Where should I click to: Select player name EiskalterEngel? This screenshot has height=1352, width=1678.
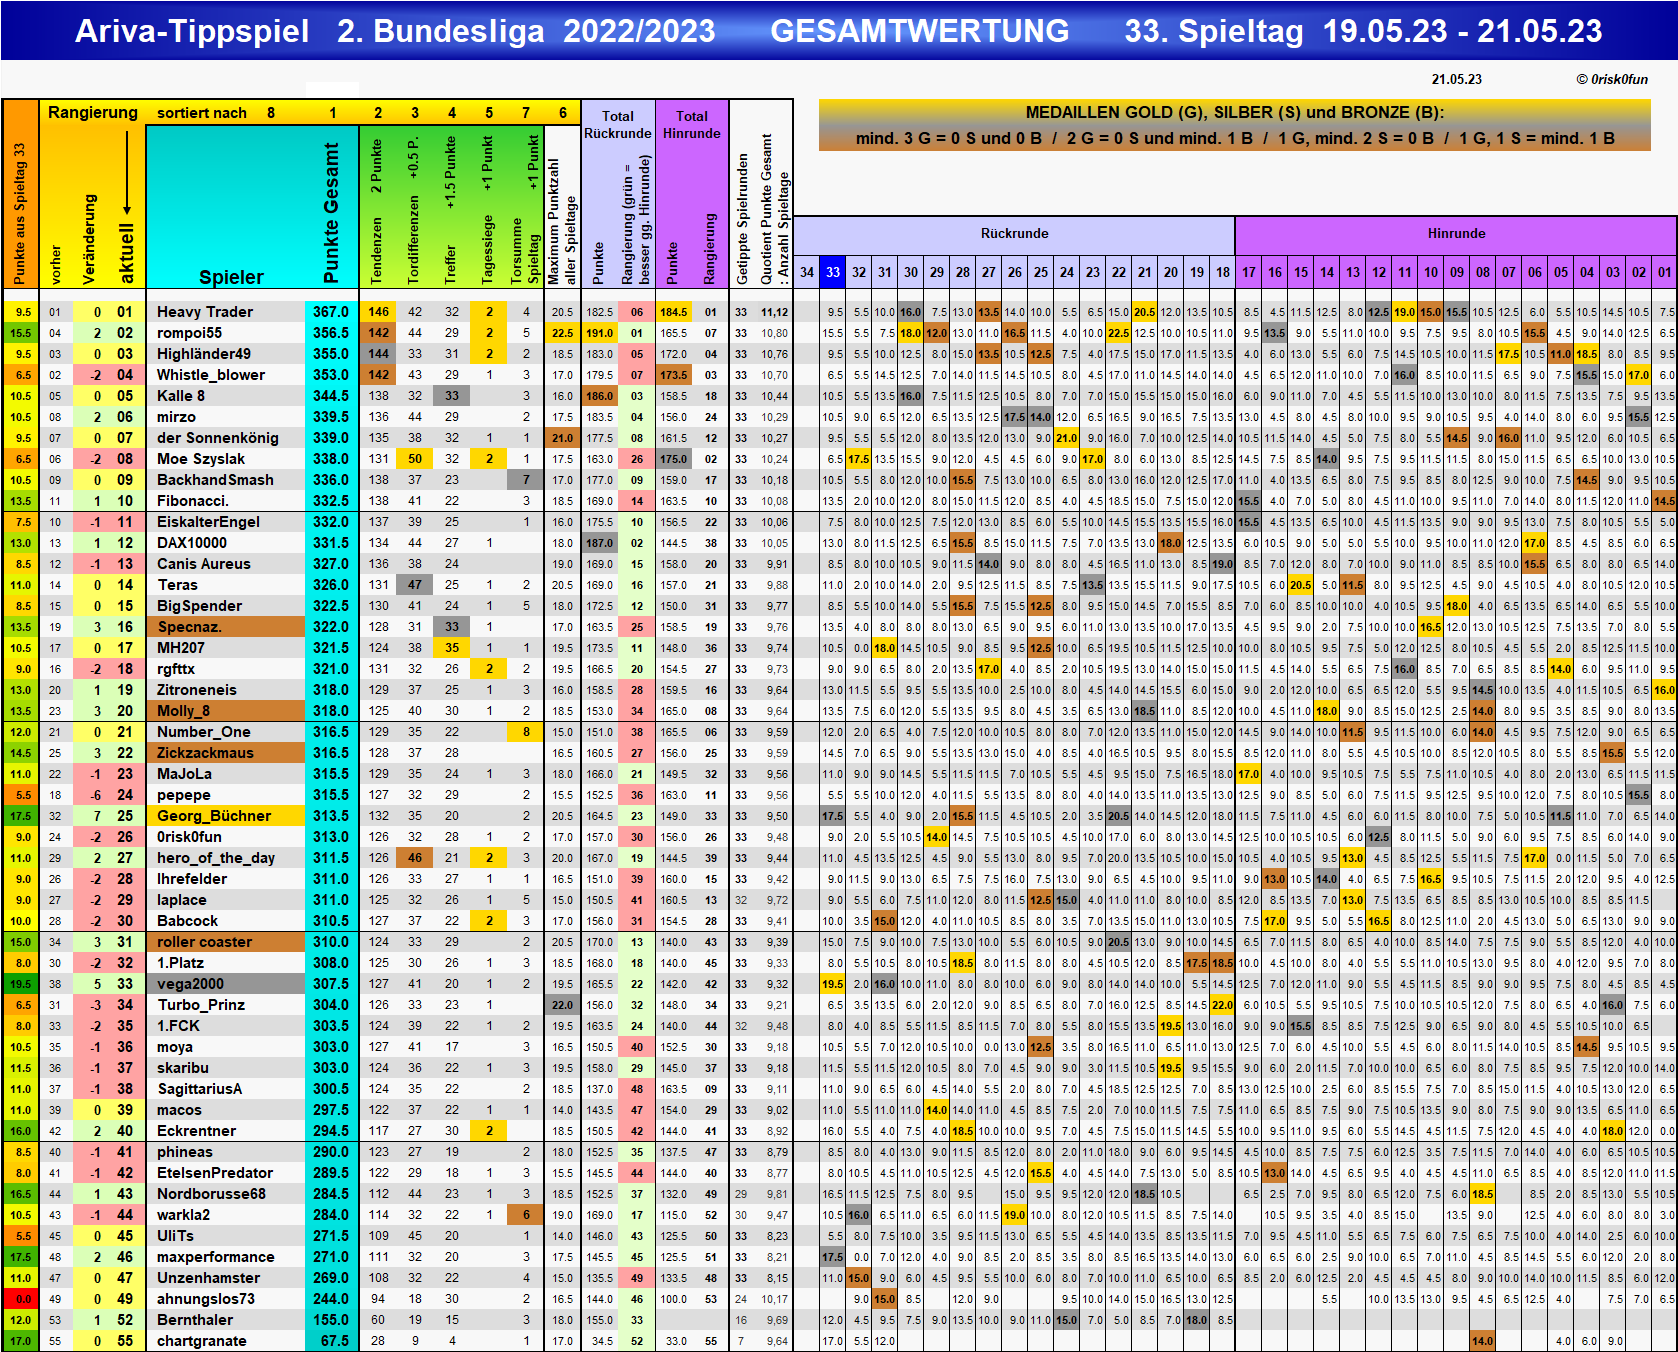click(208, 522)
